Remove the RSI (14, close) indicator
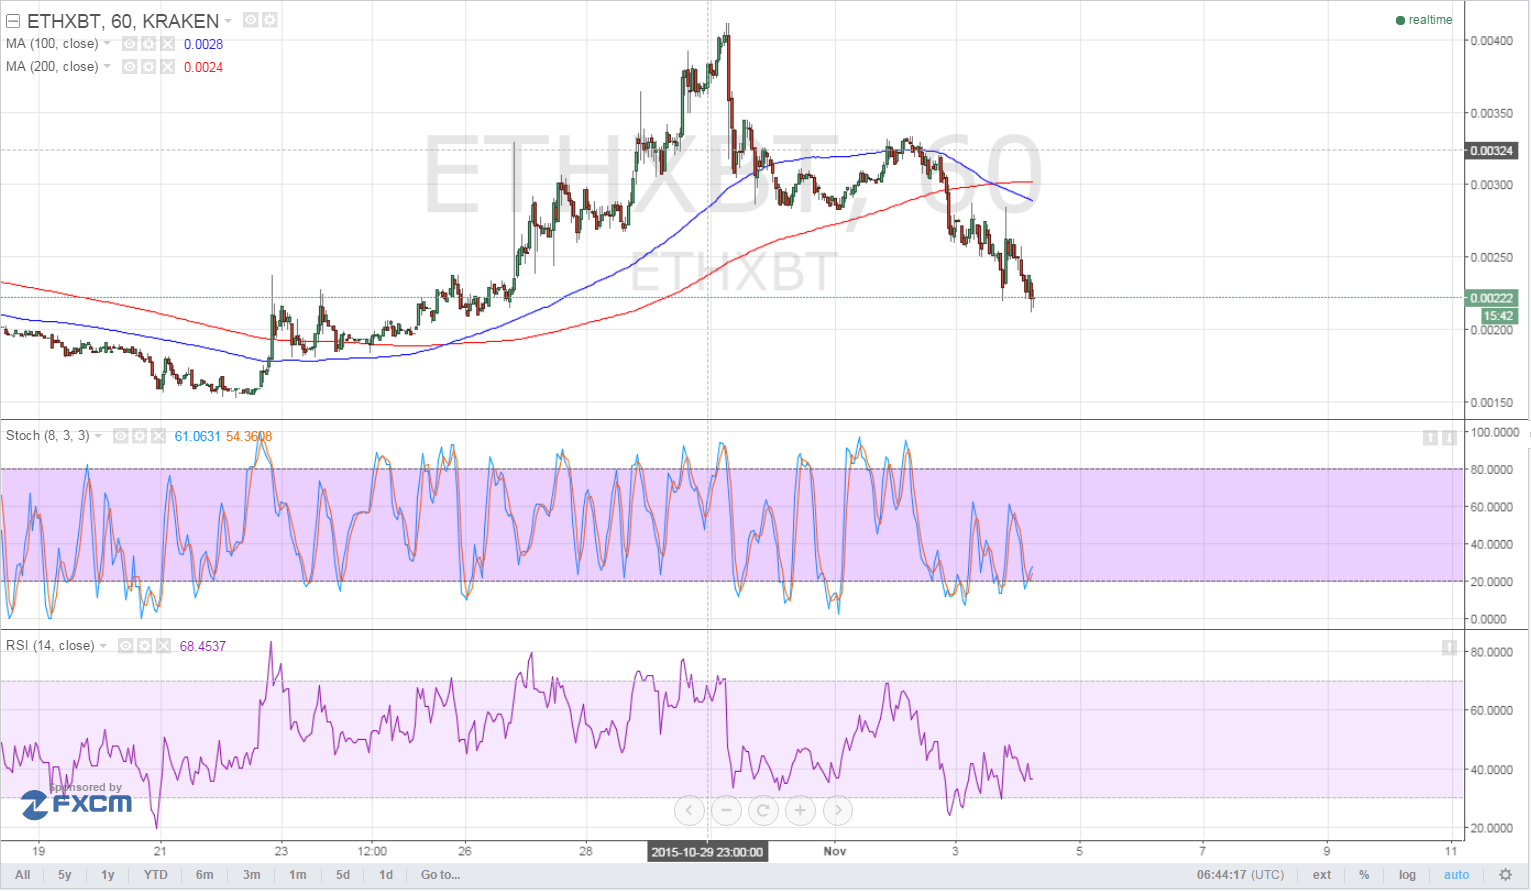Viewport: 1531px width, 891px height. coord(163,646)
